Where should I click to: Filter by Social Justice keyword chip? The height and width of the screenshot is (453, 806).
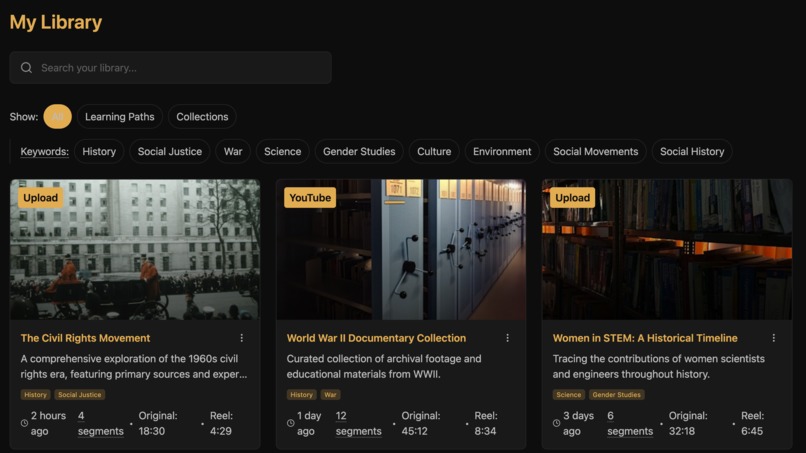[170, 152]
